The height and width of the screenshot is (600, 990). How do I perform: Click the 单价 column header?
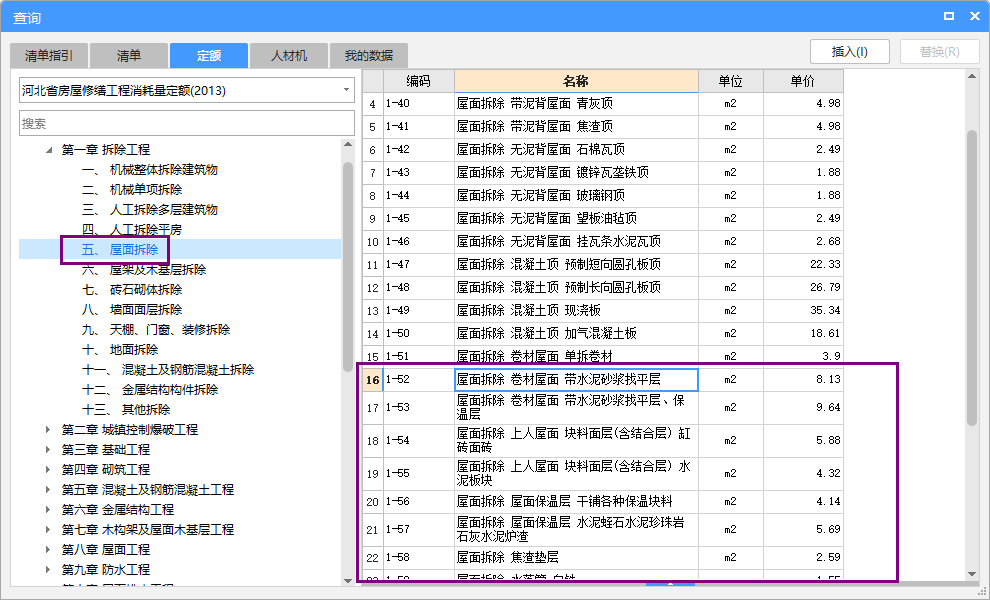click(803, 81)
